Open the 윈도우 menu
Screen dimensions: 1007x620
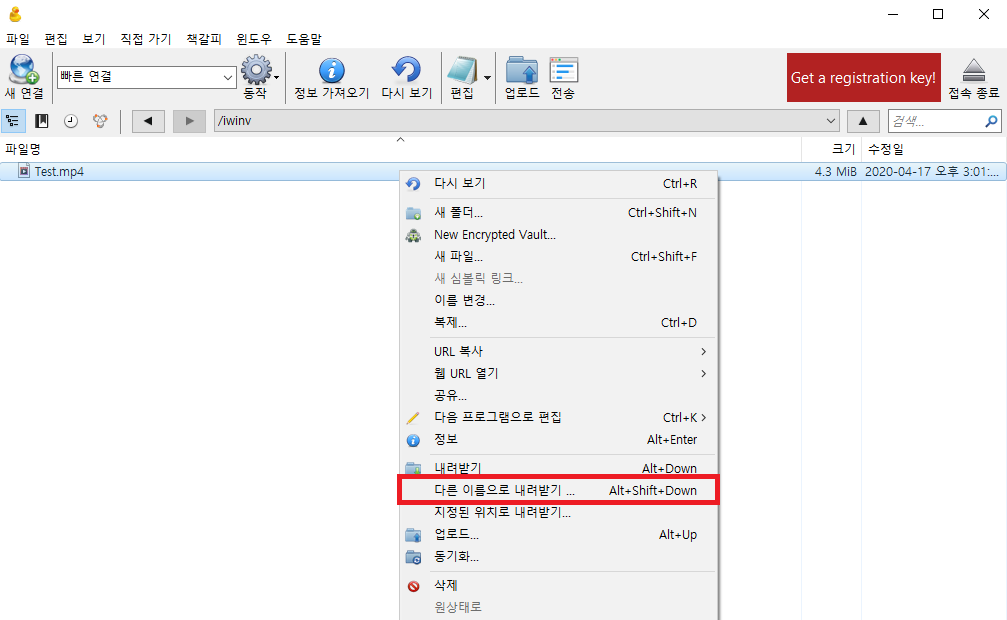pyautogui.click(x=254, y=39)
